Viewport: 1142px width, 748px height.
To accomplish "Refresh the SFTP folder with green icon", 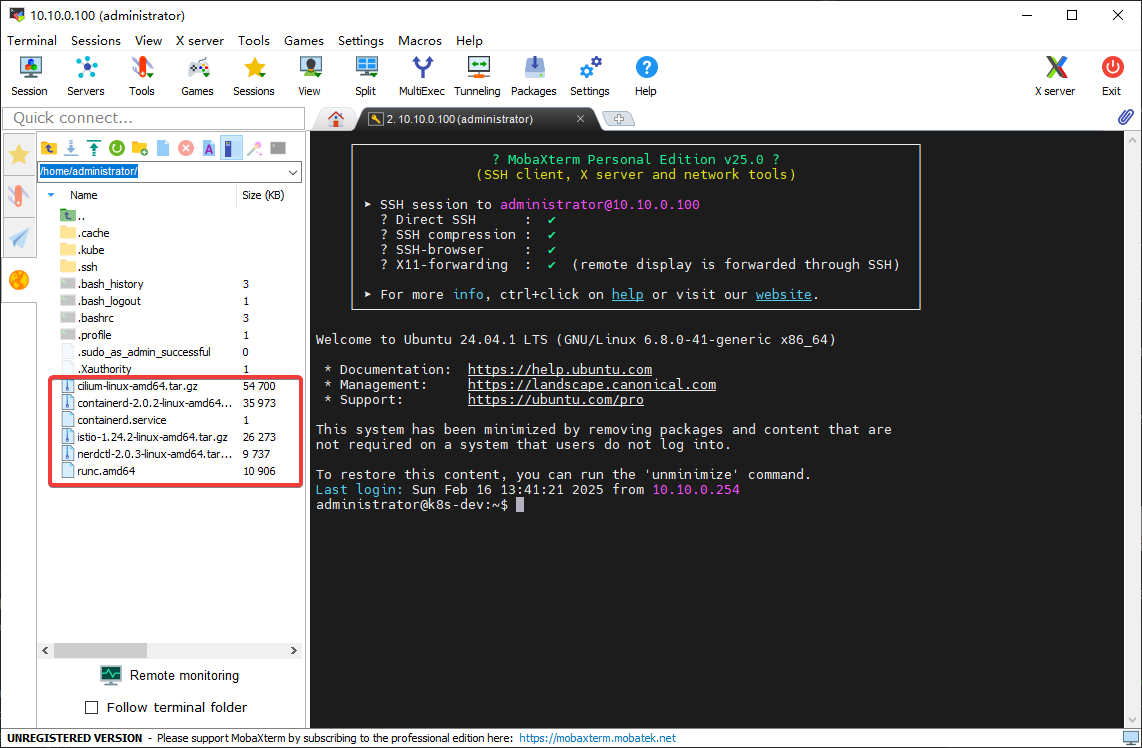I will pos(117,149).
